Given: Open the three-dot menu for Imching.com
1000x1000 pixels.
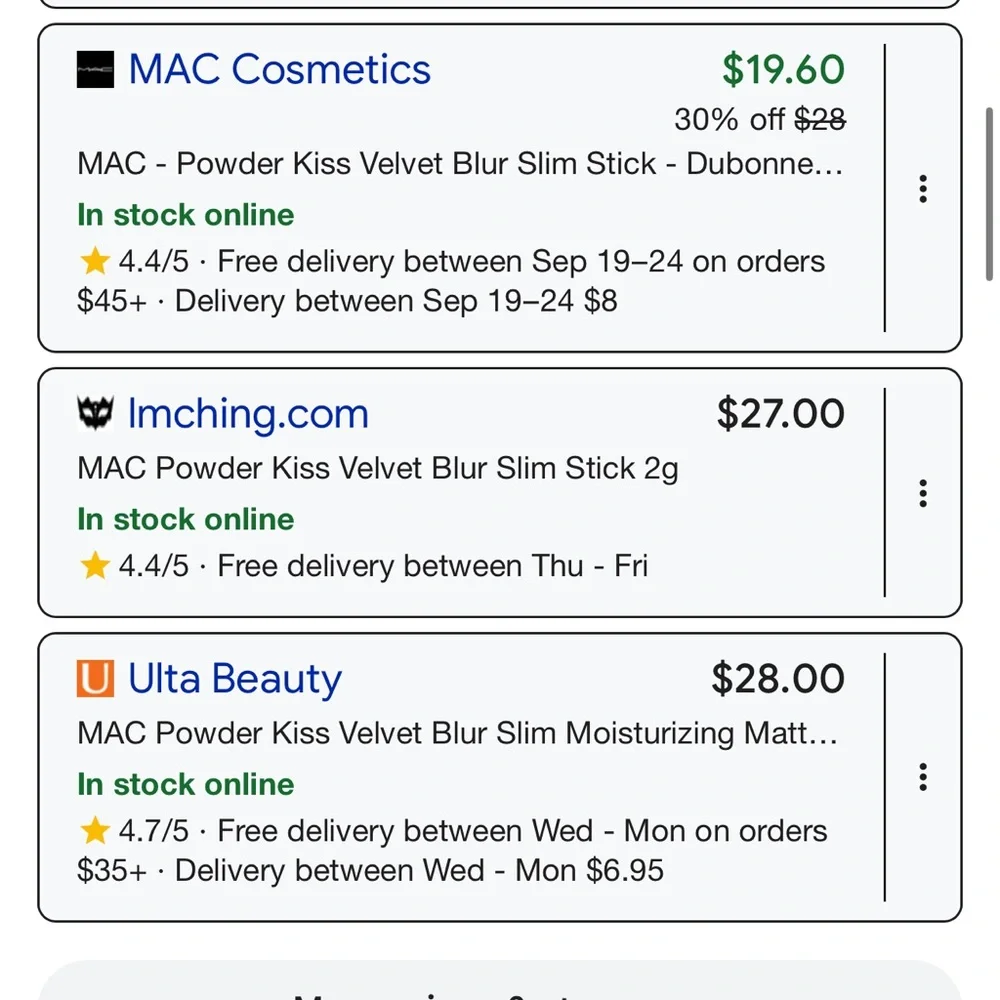Looking at the screenshot, I should click(923, 493).
